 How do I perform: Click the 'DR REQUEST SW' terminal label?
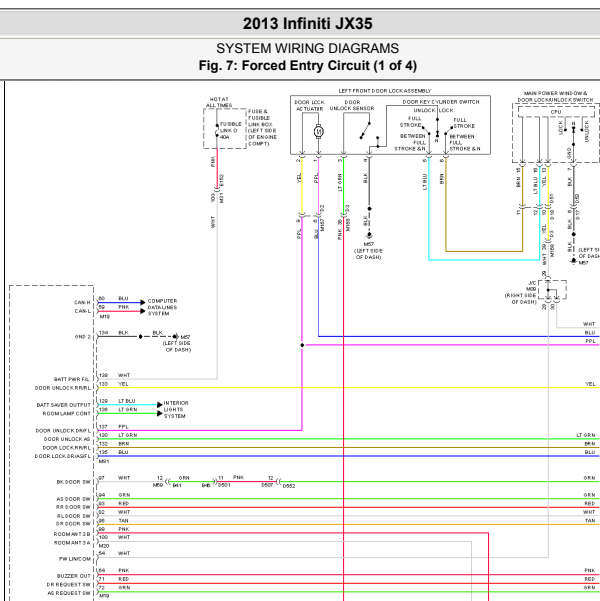(69, 585)
